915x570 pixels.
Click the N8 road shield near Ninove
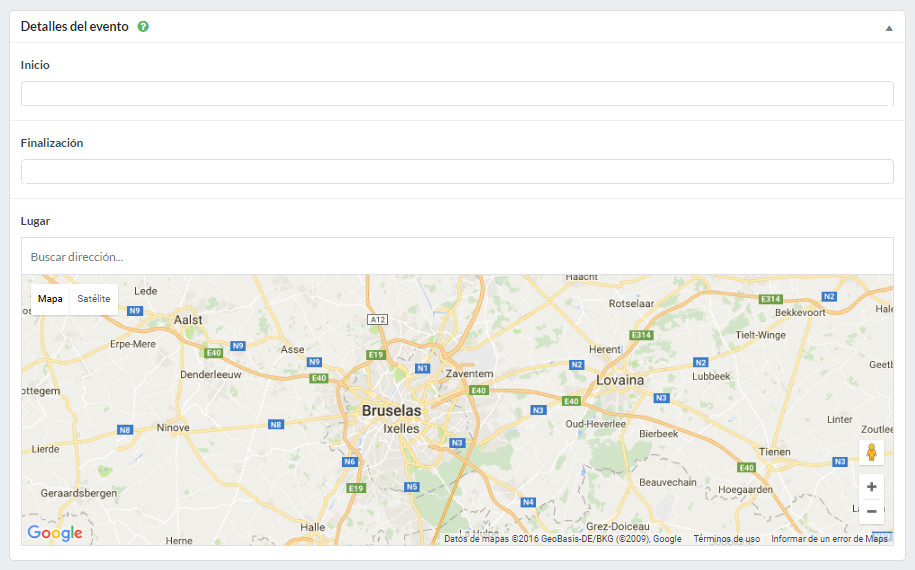[x=125, y=430]
